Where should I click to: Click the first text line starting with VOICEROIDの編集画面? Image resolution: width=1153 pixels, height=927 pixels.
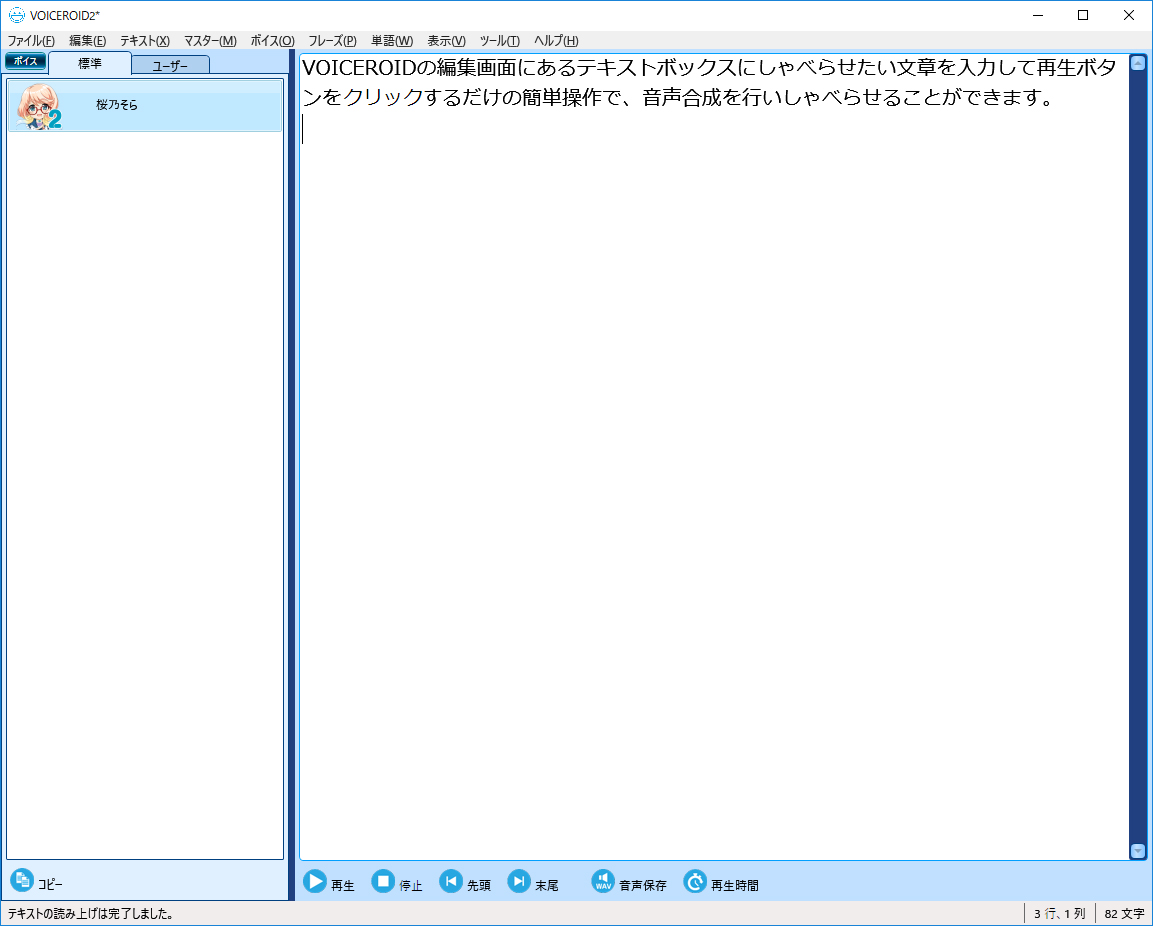tap(710, 68)
